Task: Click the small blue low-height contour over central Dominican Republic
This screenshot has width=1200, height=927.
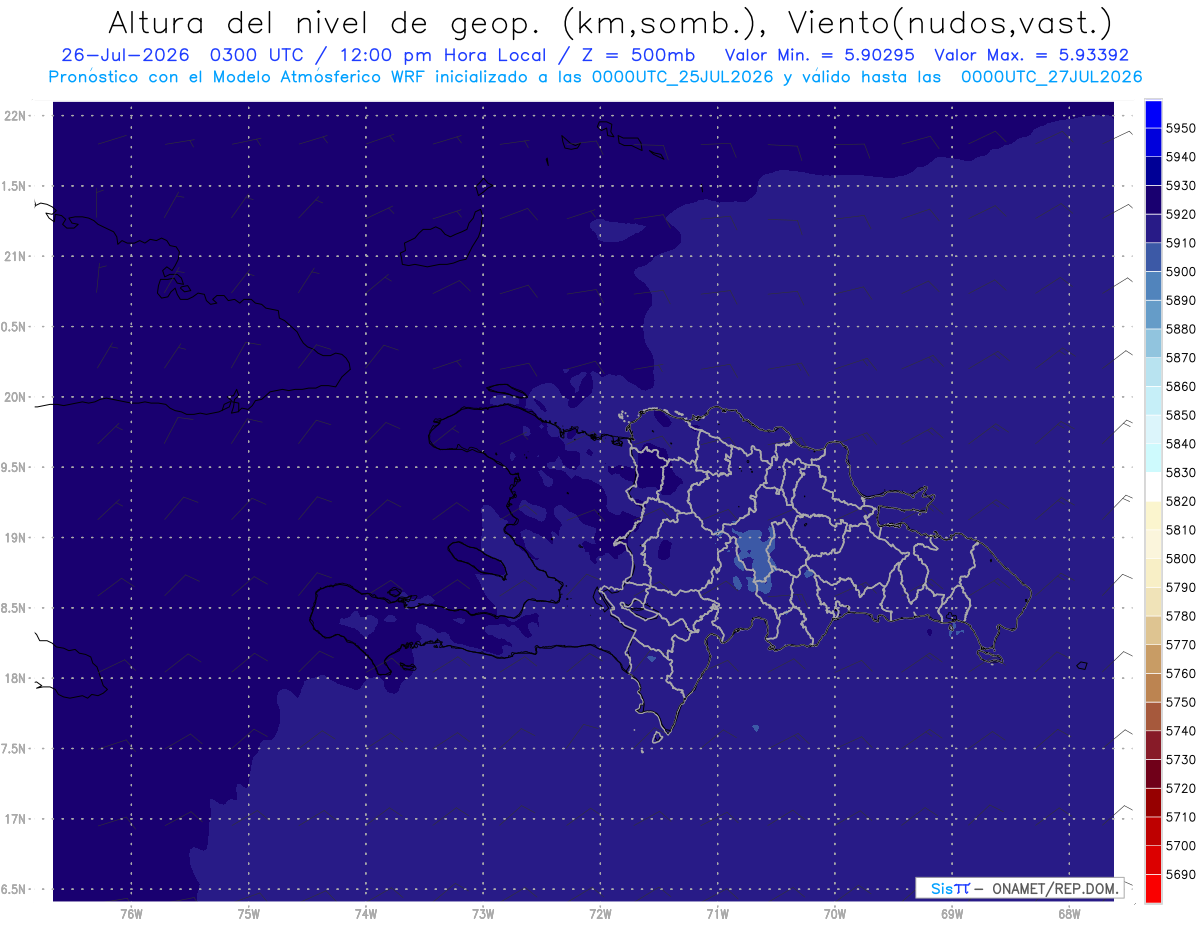Action: 756,562
